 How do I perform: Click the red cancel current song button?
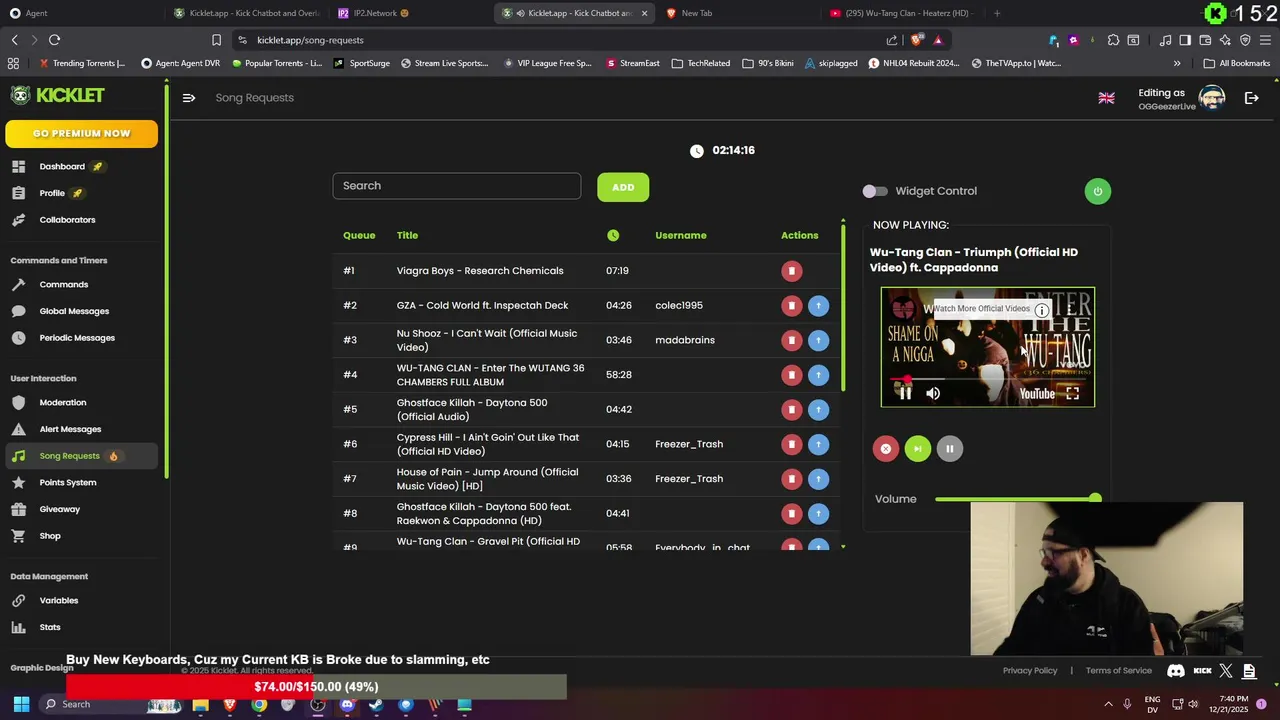885,449
